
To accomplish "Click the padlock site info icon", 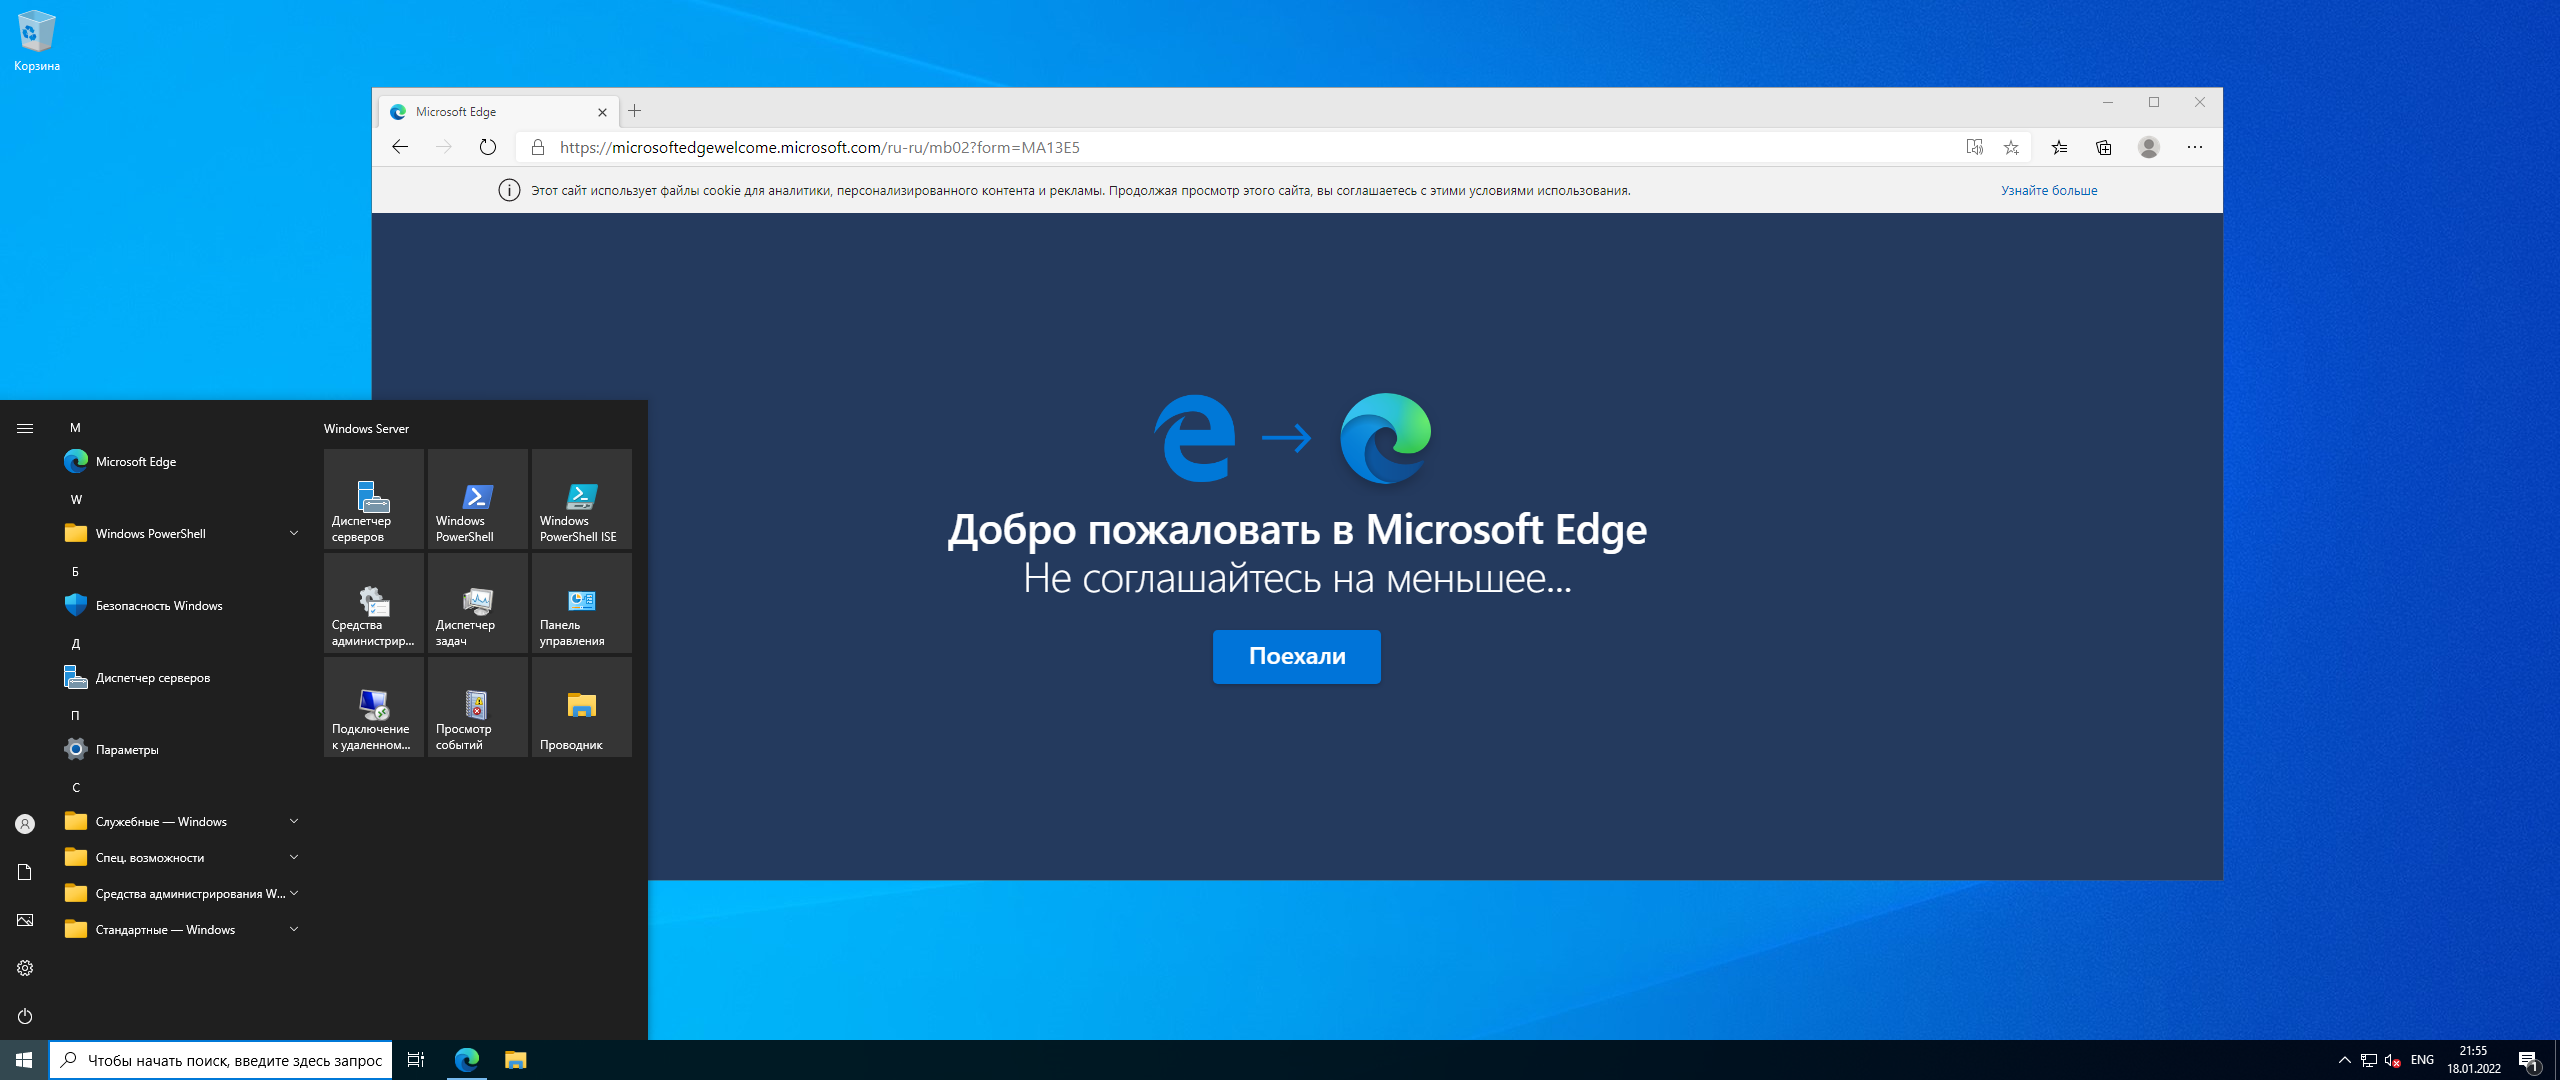I will [538, 147].
